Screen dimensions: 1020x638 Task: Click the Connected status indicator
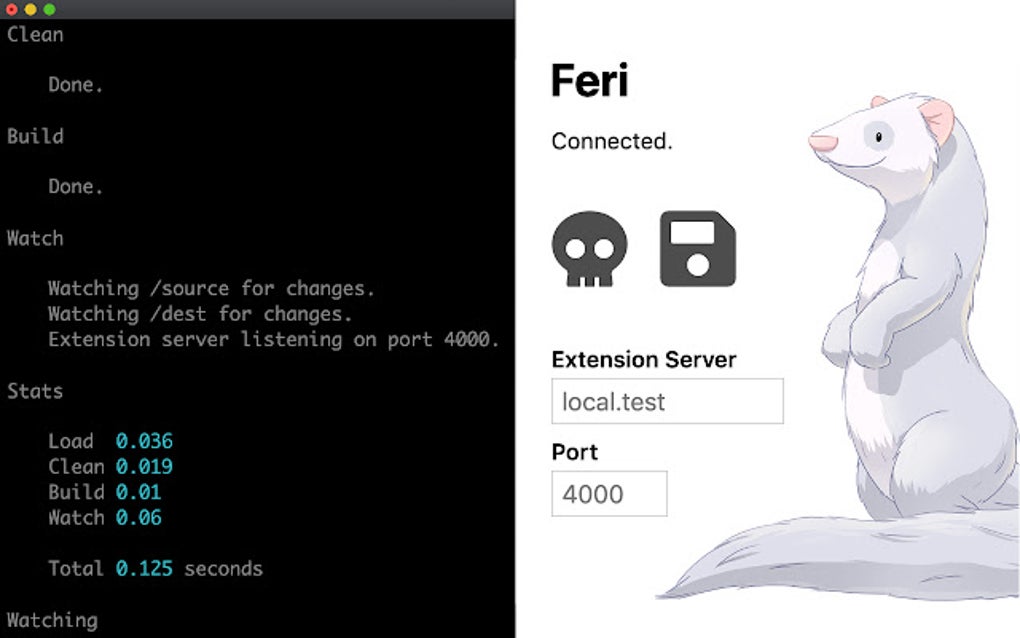point(609,141)
